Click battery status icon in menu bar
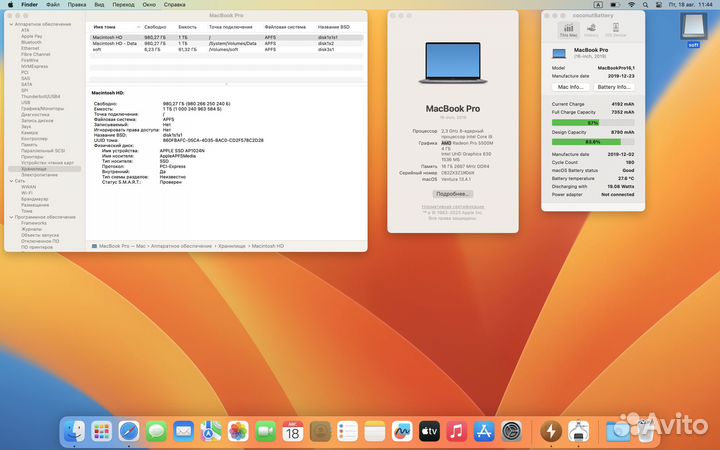 [x=615, y=5]
